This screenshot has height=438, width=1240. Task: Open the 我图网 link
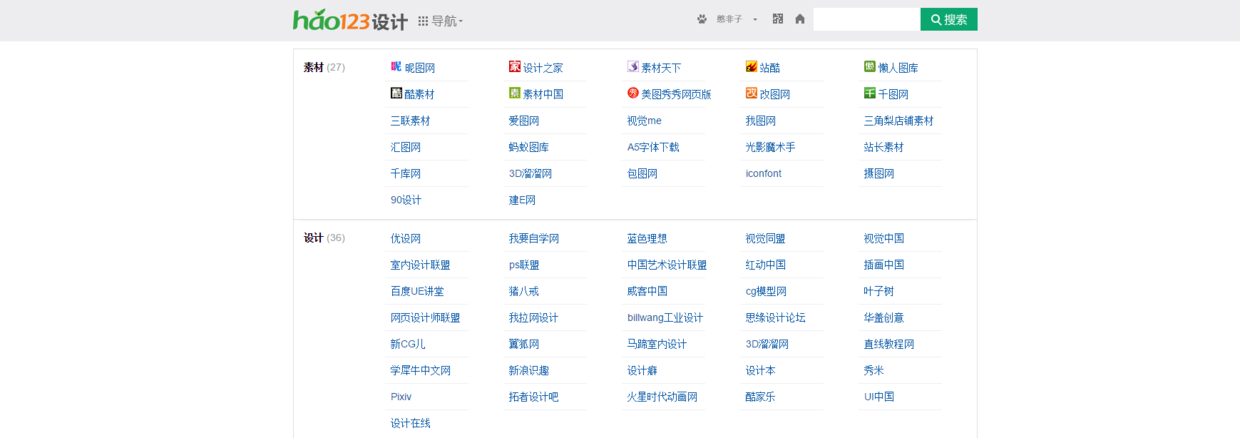pyautogui.click(x=760, y=120)
